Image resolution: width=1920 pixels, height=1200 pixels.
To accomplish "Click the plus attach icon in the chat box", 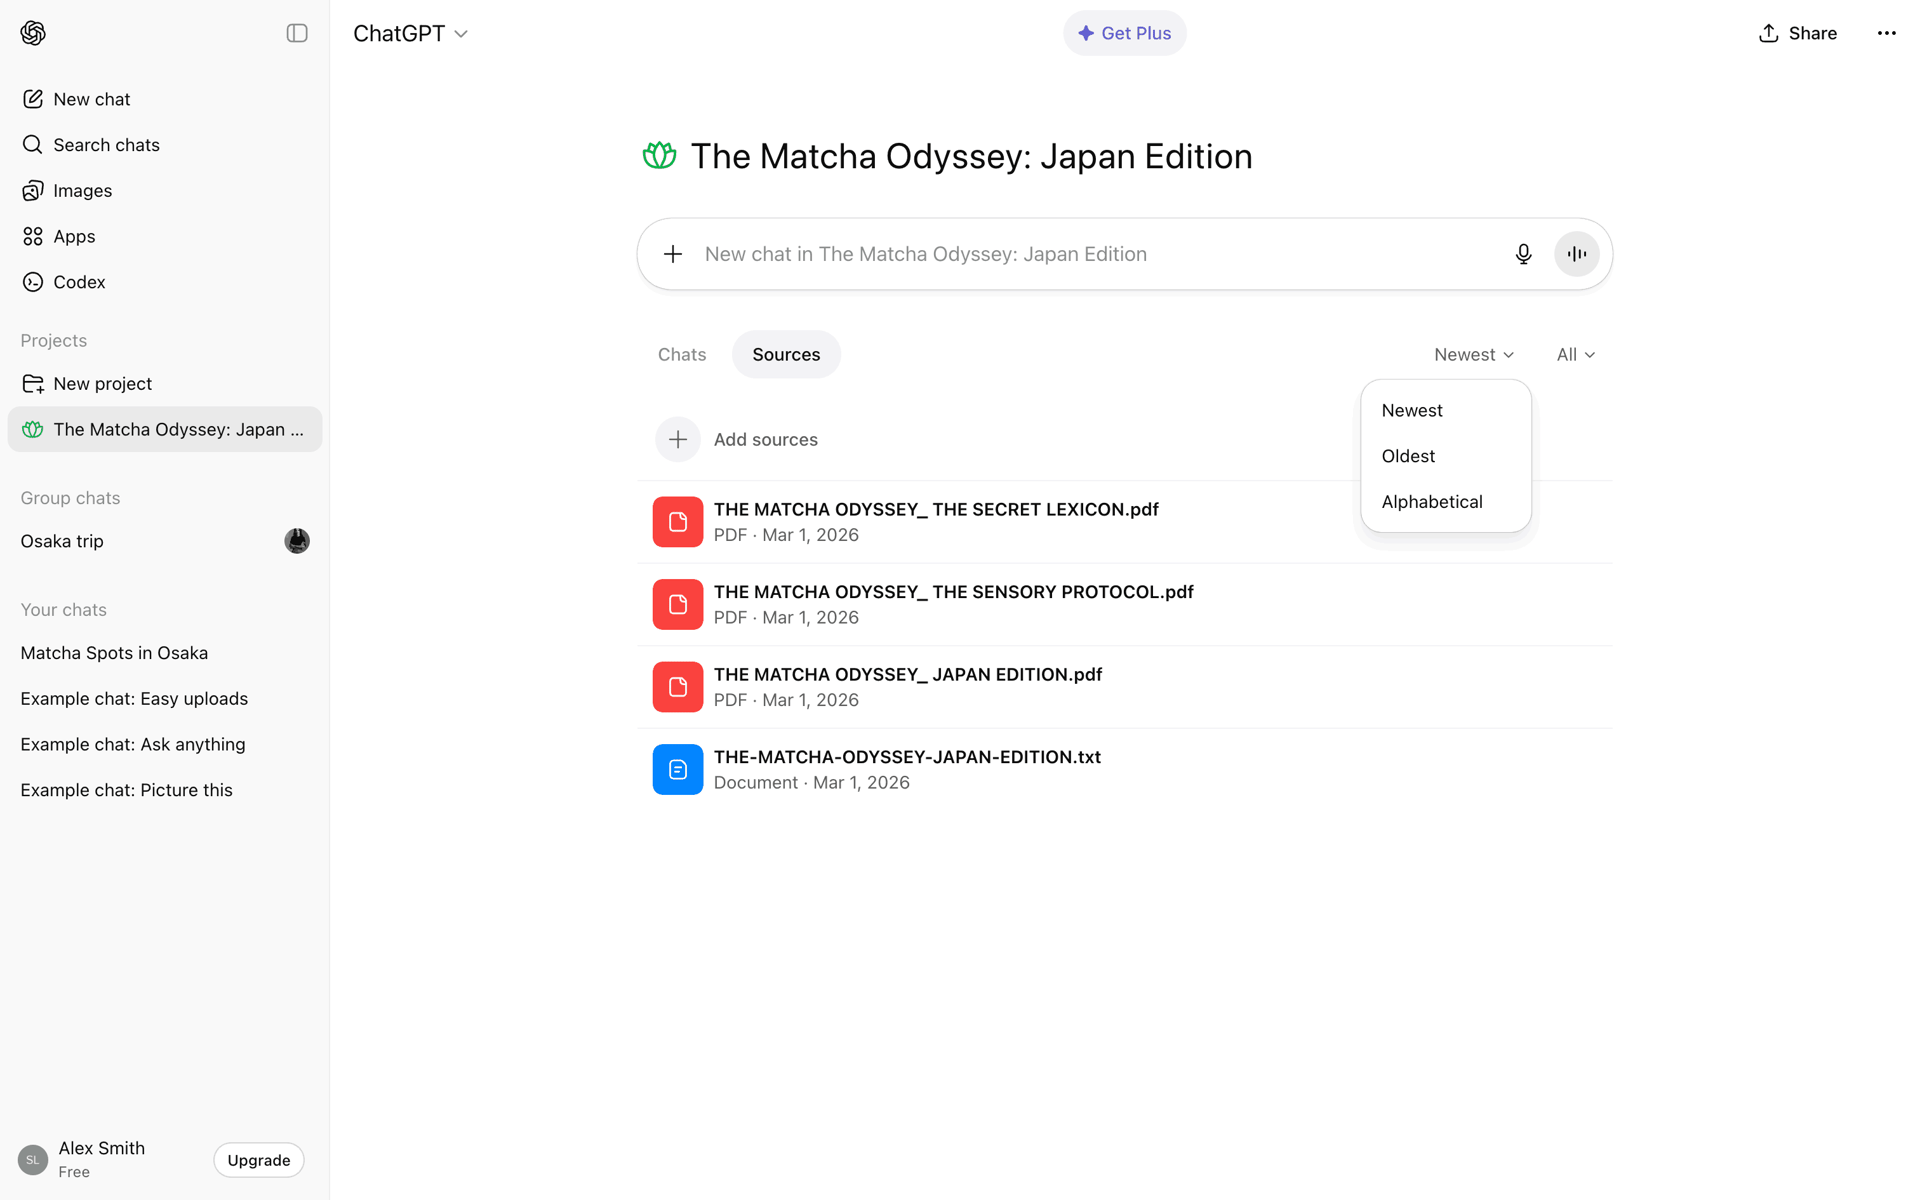I will [x=673, y=254].
